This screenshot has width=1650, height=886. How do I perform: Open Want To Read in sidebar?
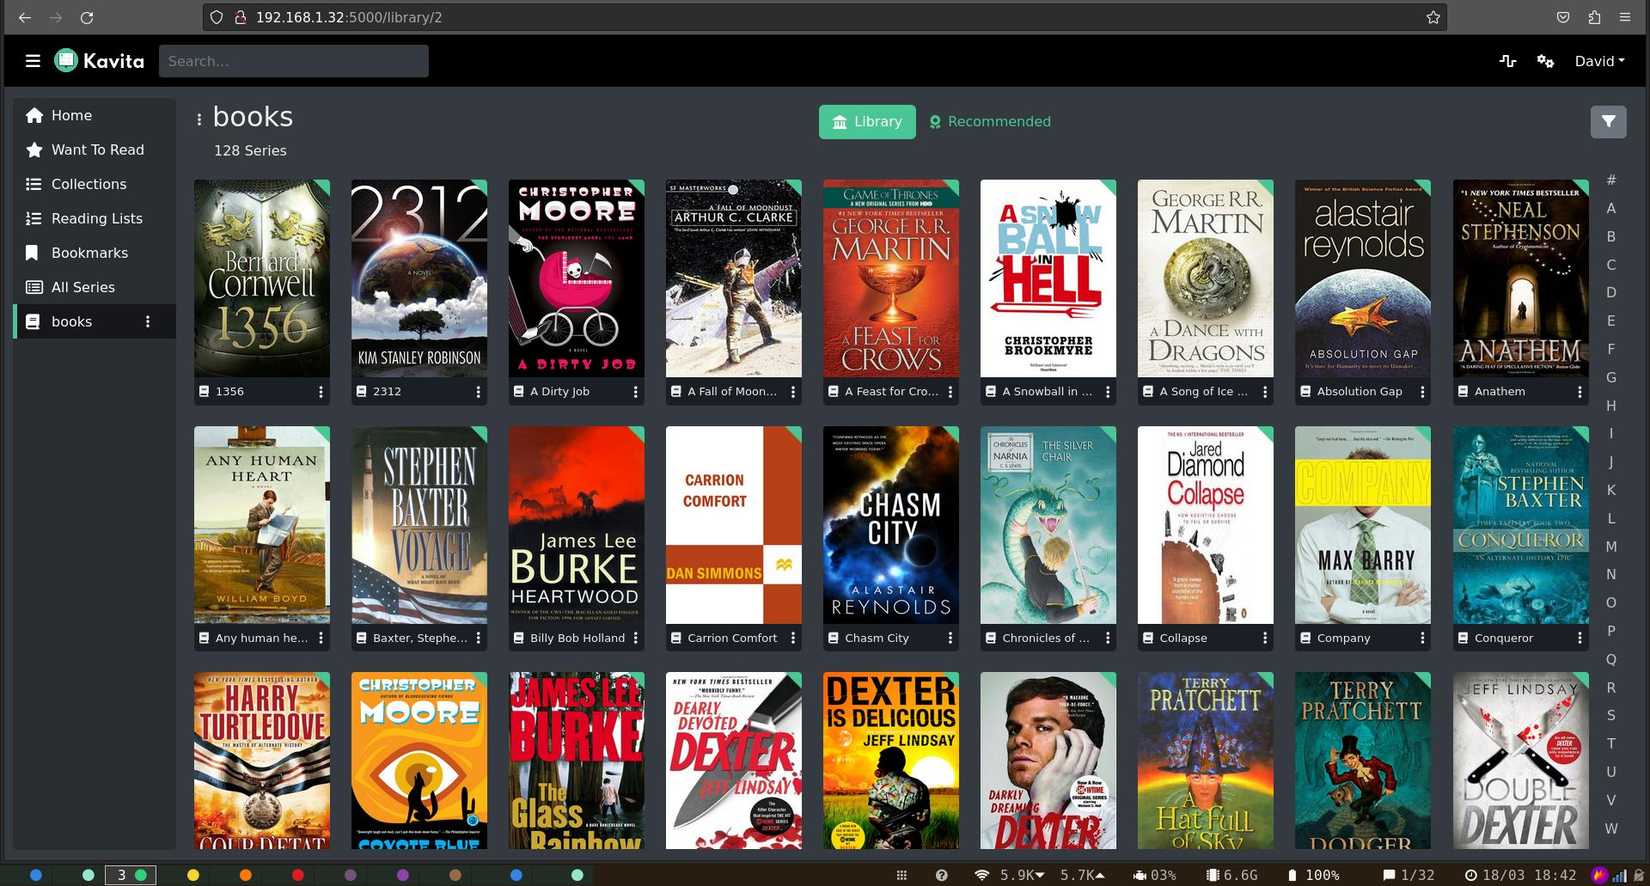click(x=95, y=150)
